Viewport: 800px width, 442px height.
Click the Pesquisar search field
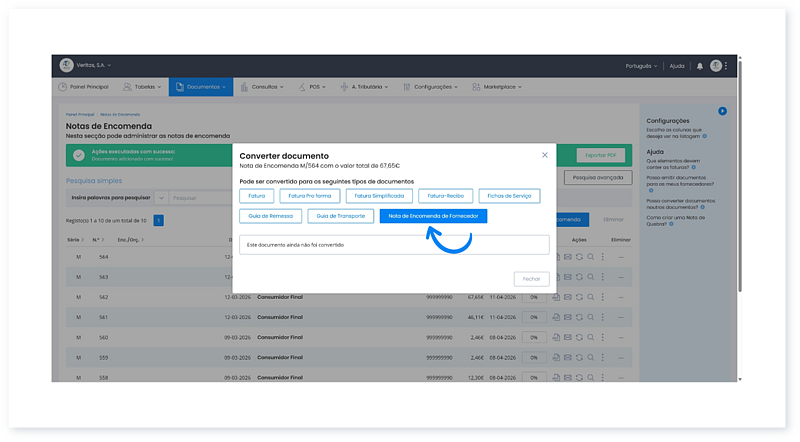pyautogui.click(x=201, y=198)
